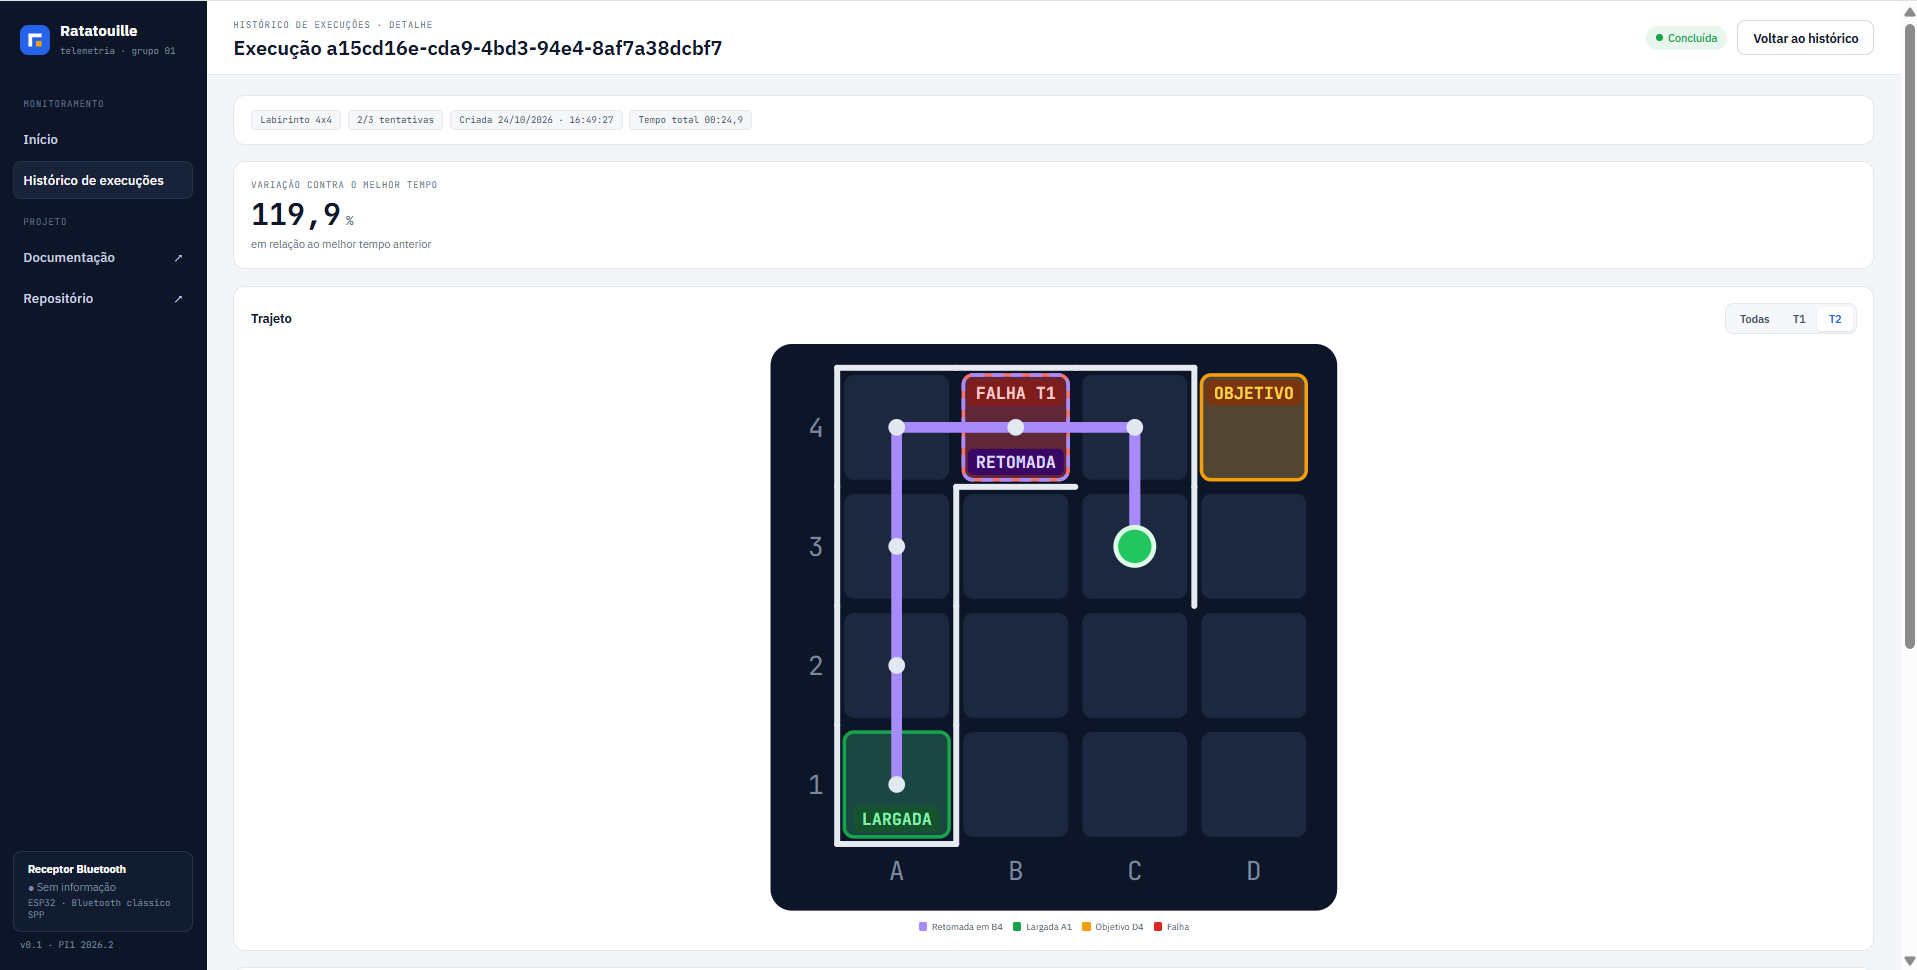Viewport: 1917px width, 970px height.
Task: Click the Labirinto 4x4 tag
Action: pyautogui.click(x=296, y=120)
